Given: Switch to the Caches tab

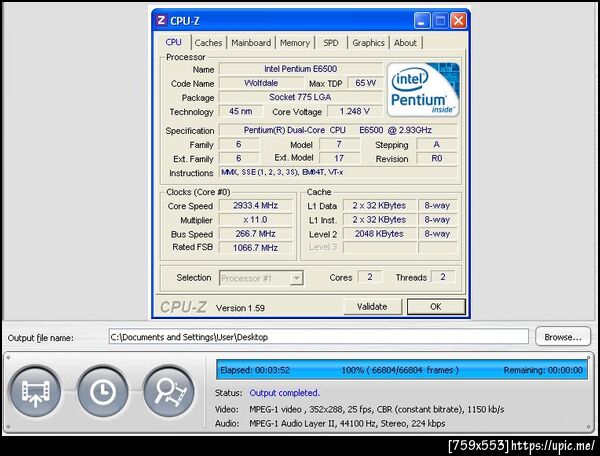Looking at the screenshot, I should (208, 43).
